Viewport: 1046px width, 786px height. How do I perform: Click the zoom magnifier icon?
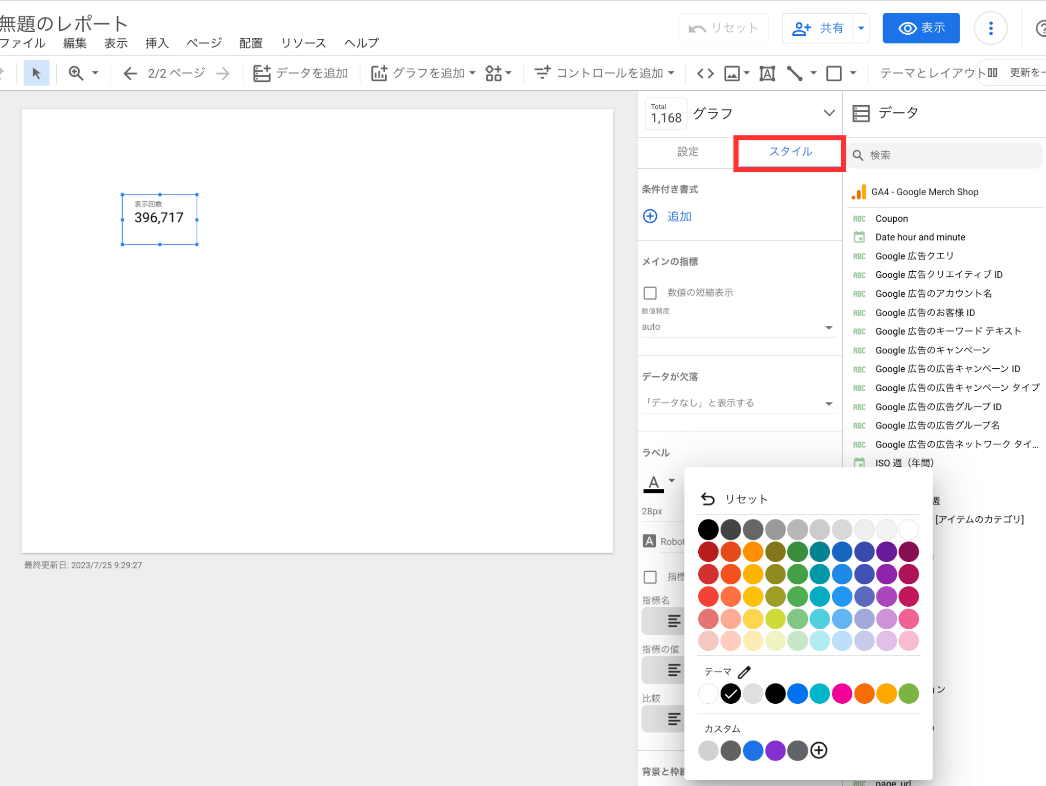[76, 73]
